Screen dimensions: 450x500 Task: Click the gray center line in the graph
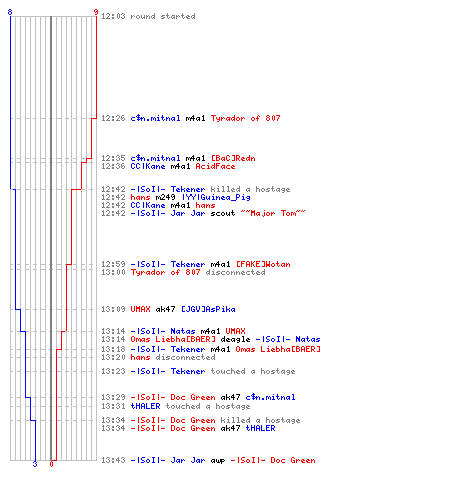(51, 238)
